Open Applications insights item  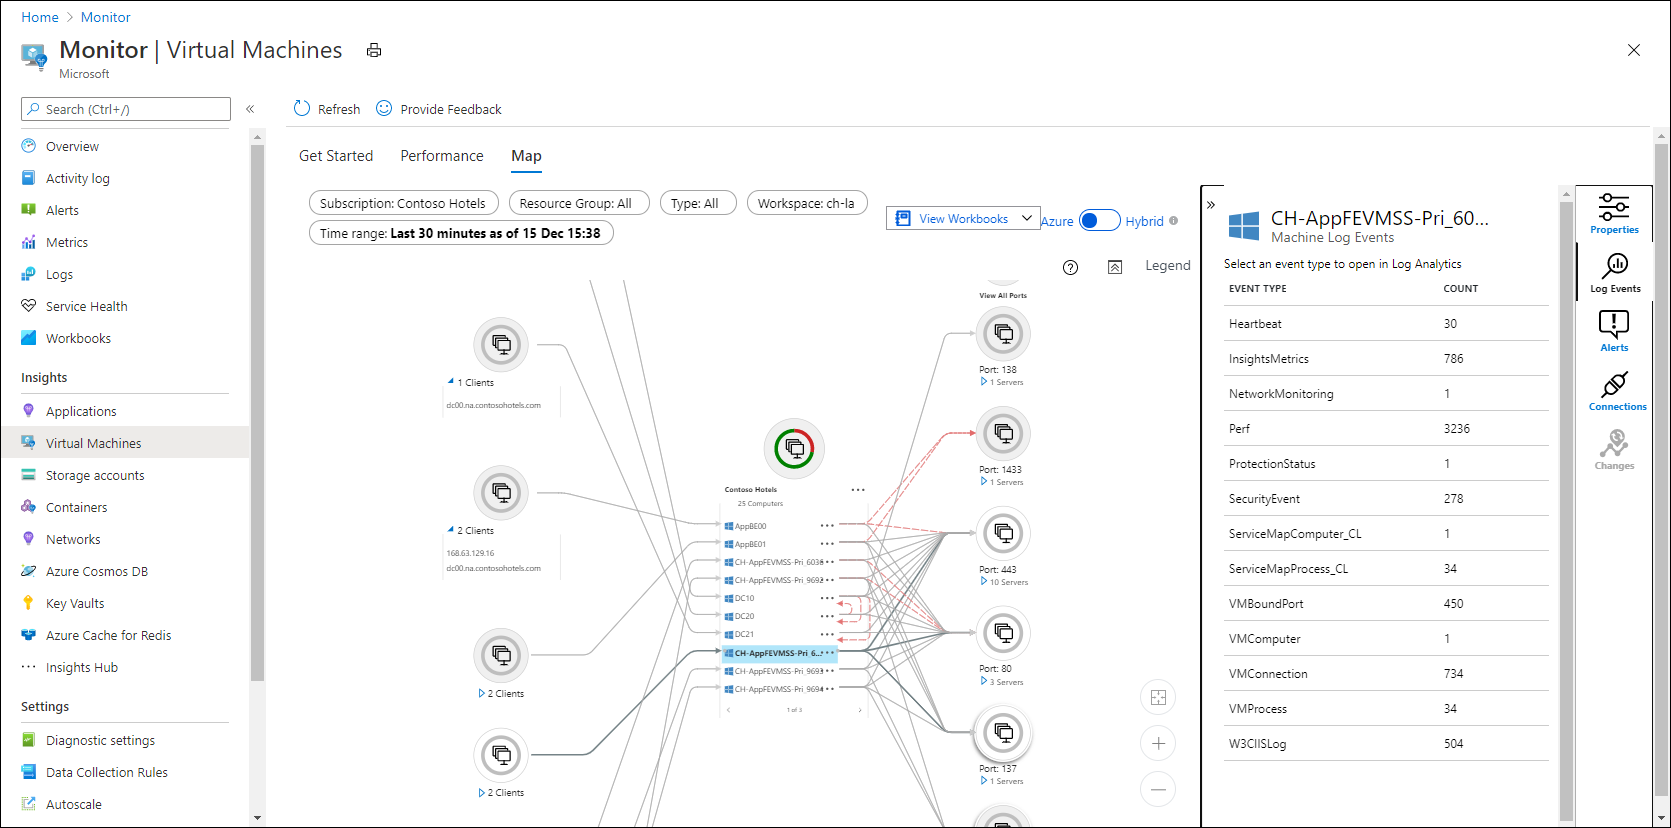pyautogui.click(x=81, y=411)
